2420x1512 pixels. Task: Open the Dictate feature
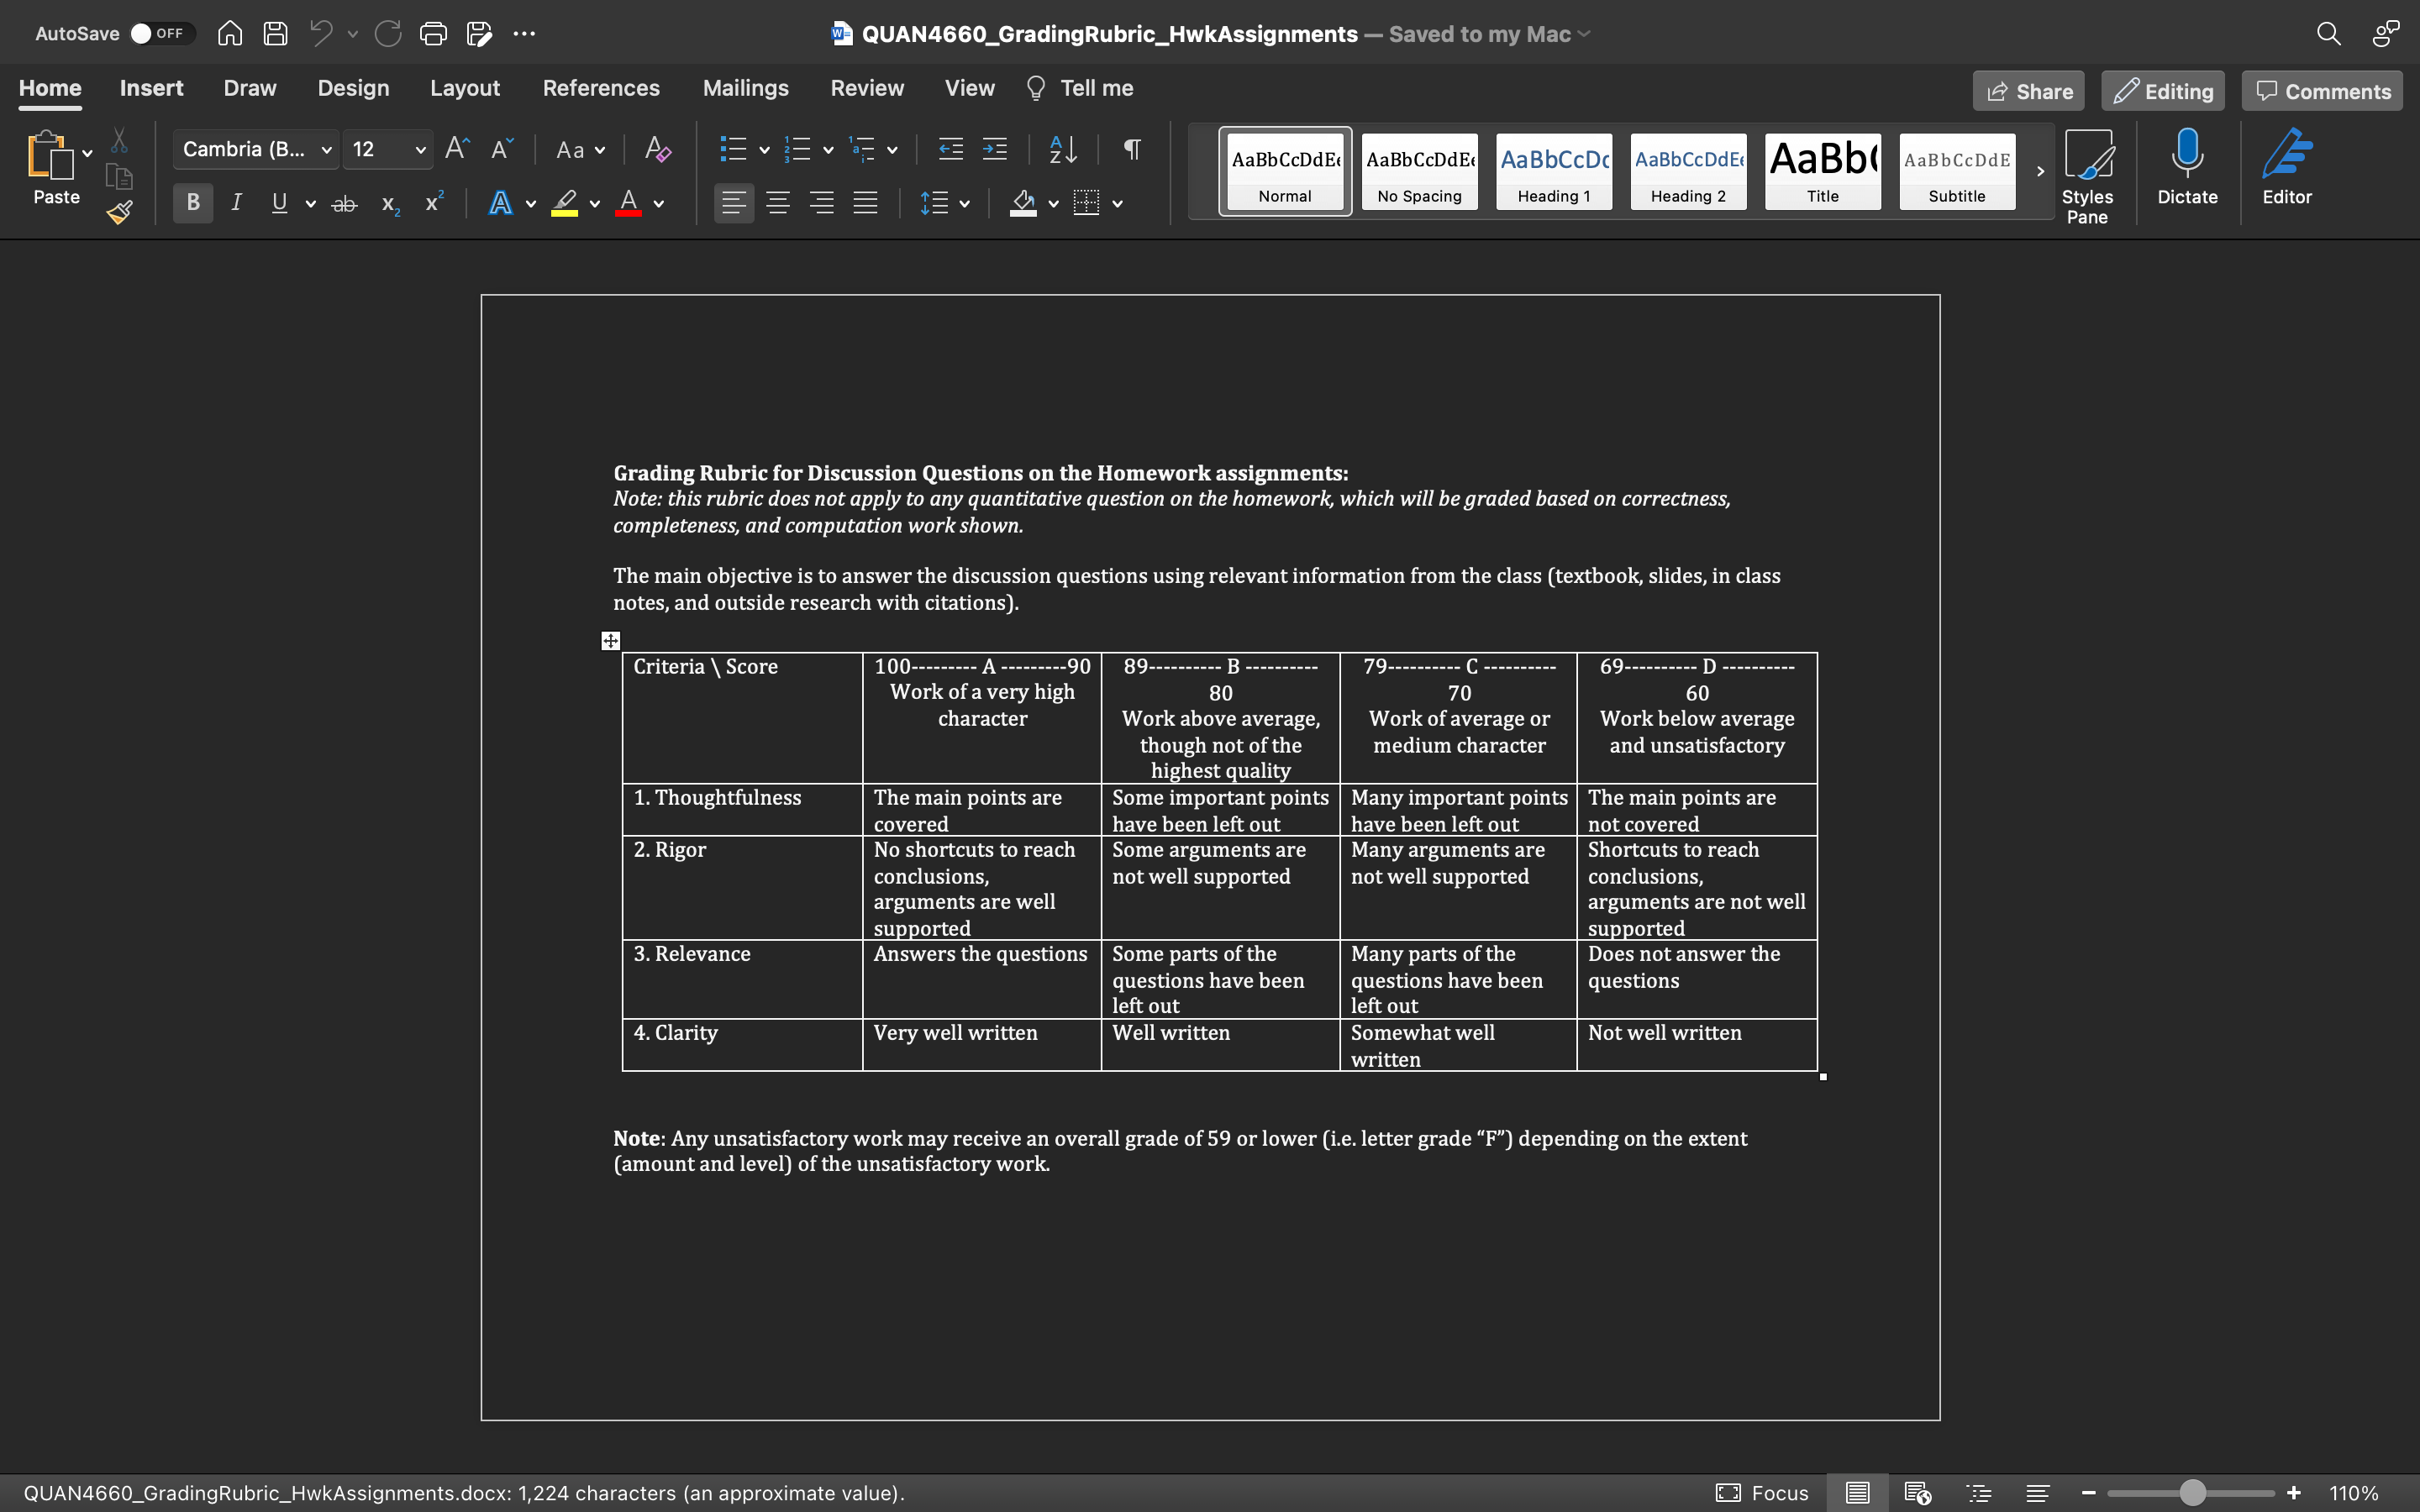coord(2187,168)
